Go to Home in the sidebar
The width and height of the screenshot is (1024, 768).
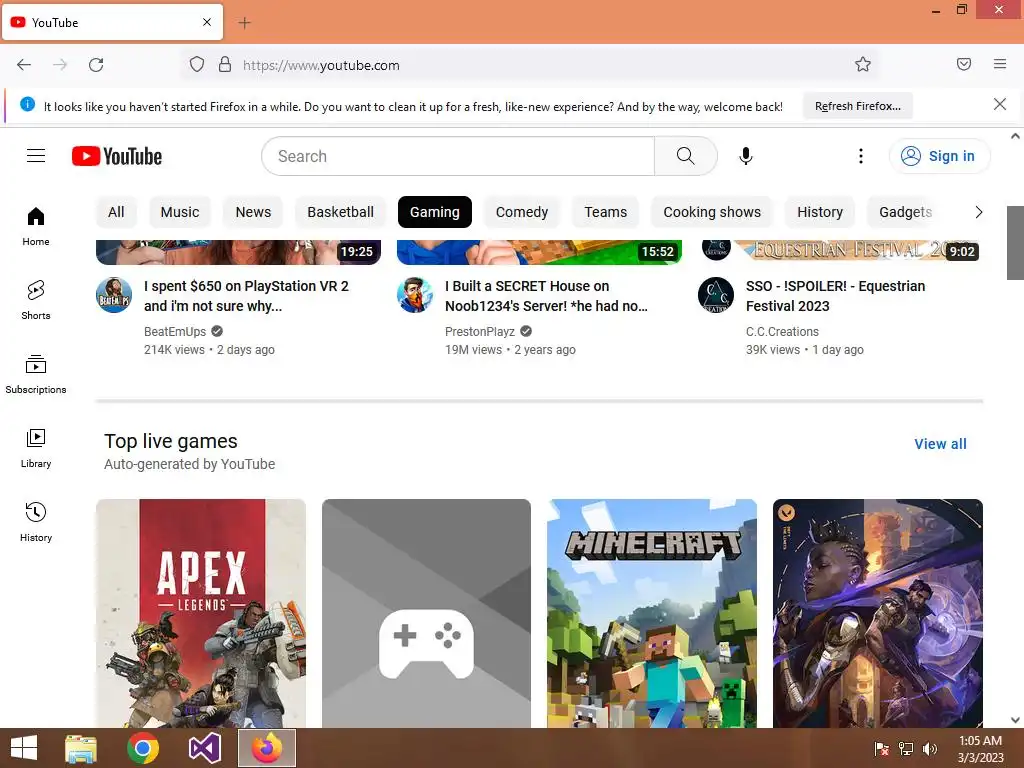click(36, 226)
